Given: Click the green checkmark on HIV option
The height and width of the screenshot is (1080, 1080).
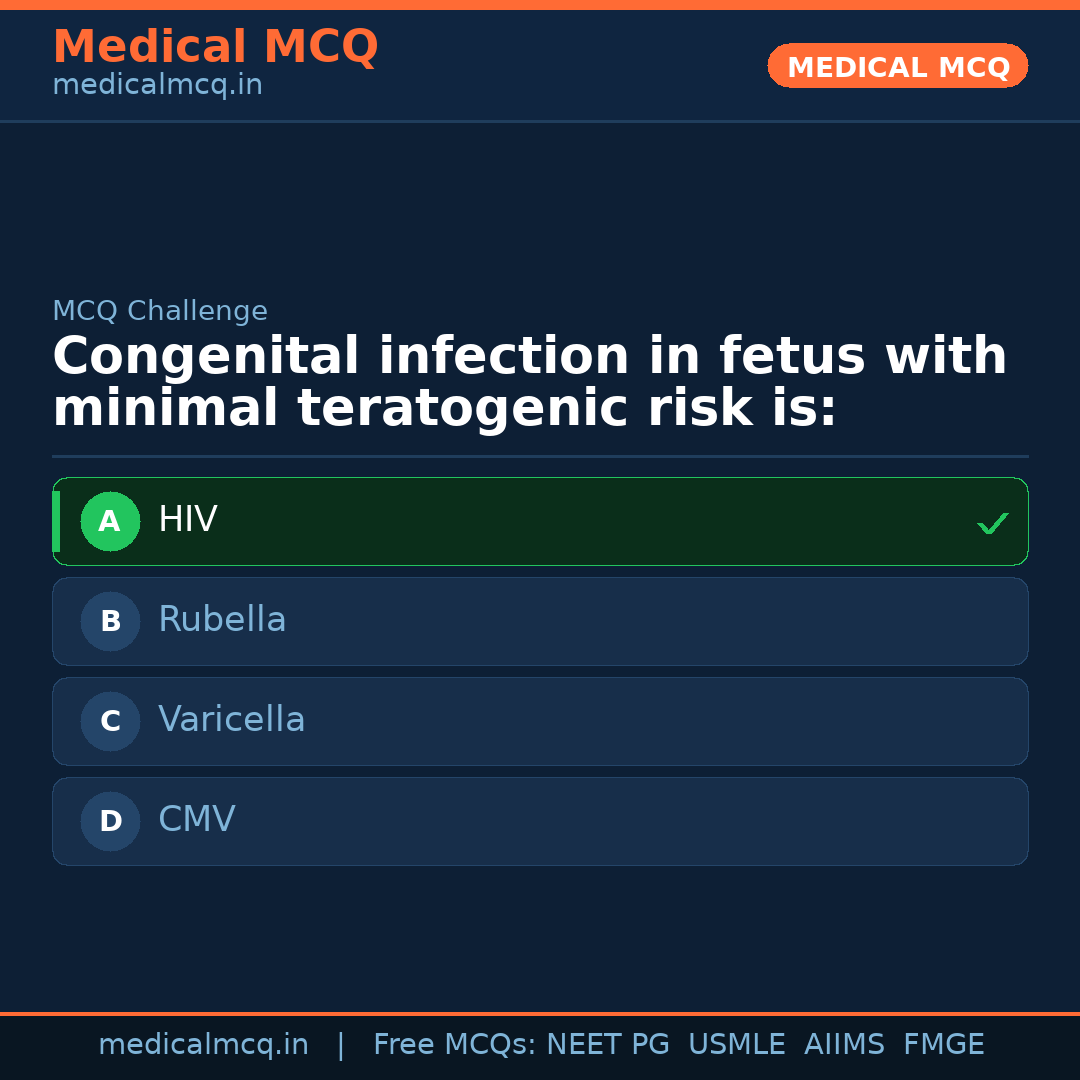Looking at the screenshot, I should (992, 523).
